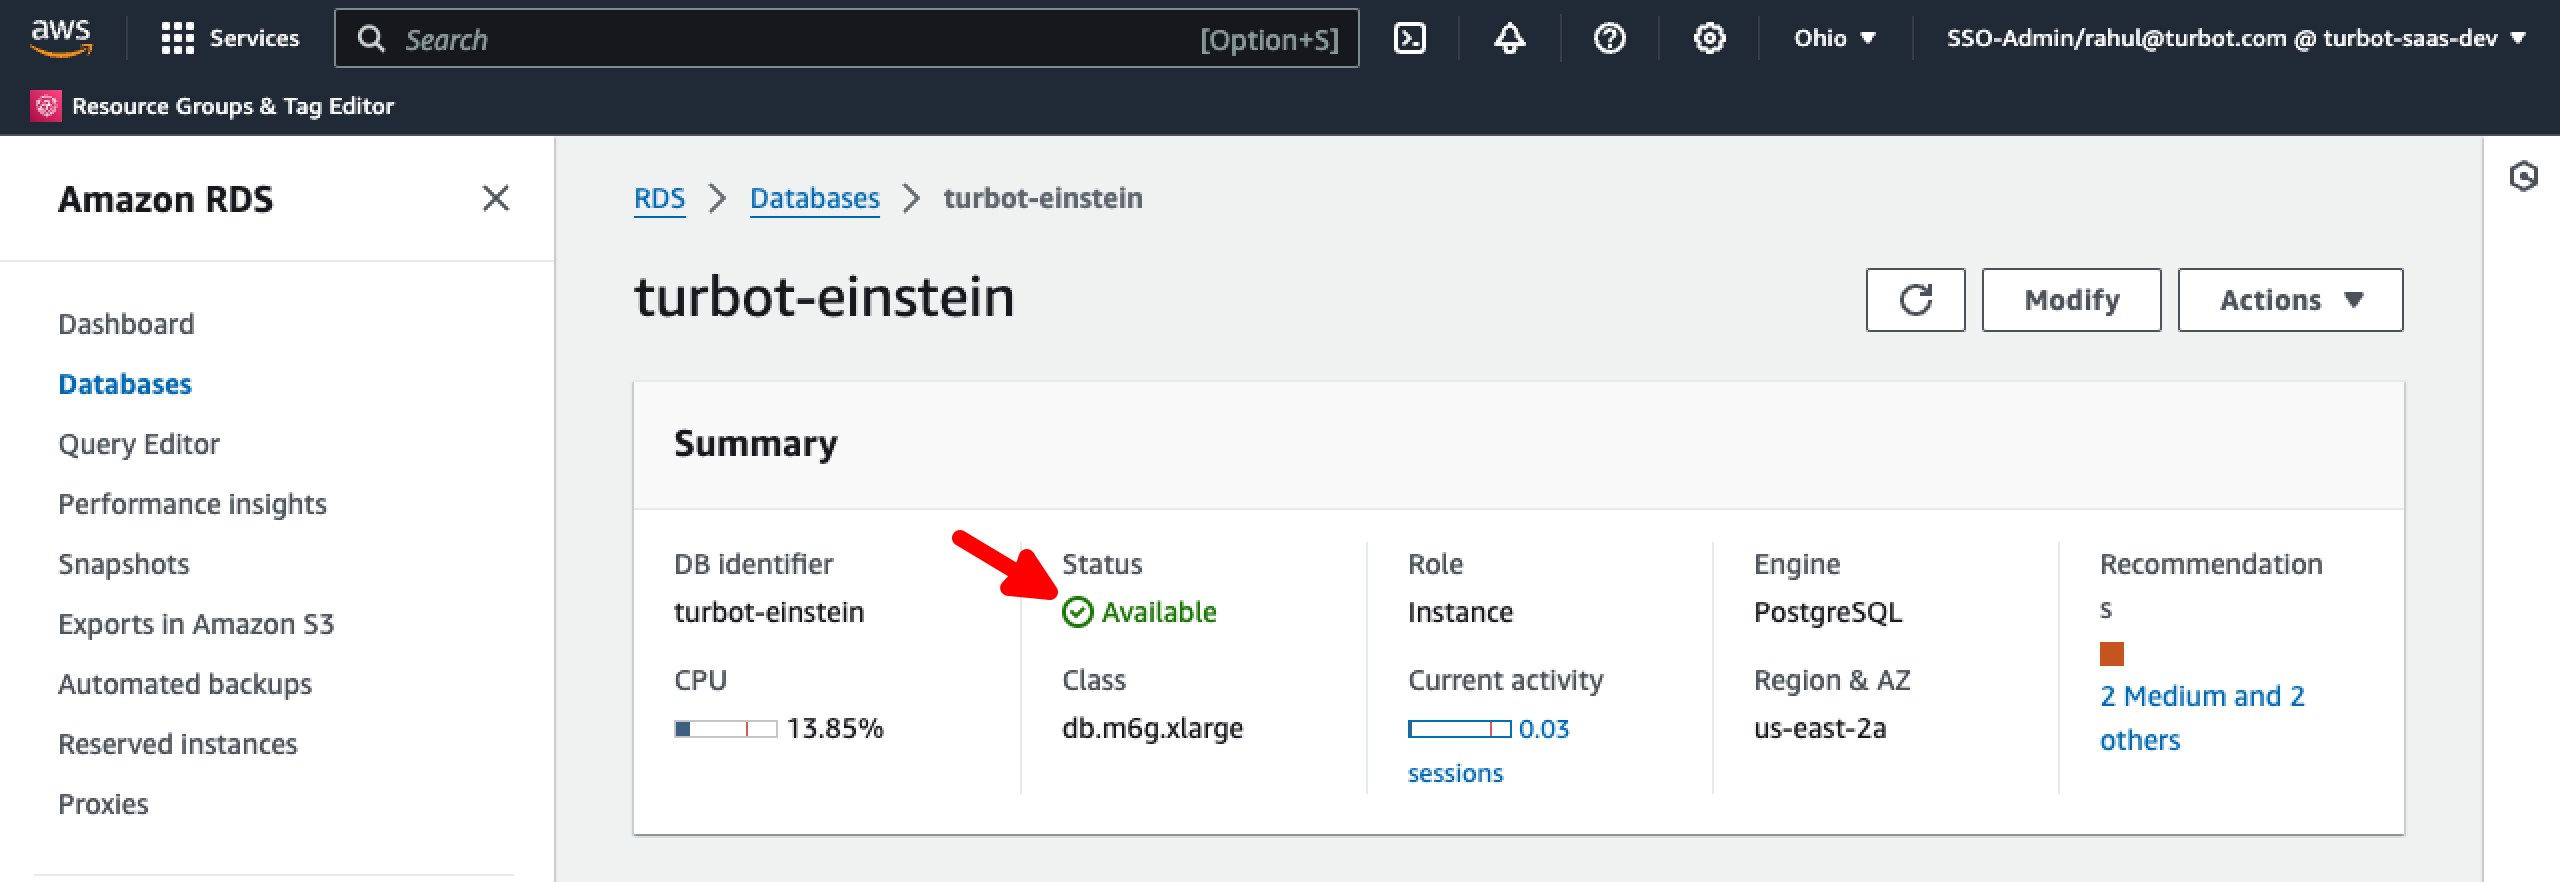Click the Amazon RDS sidebar title
Screen dimensions: 2560x882
[x=165, y=199]
